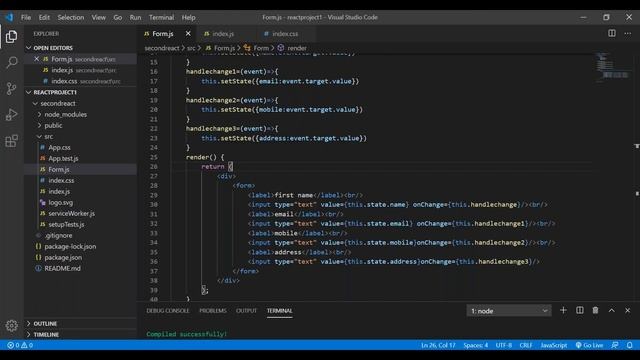Click the 'Spaces: 4' indentation status
This screenshot has height=360, width=640.
476,345
